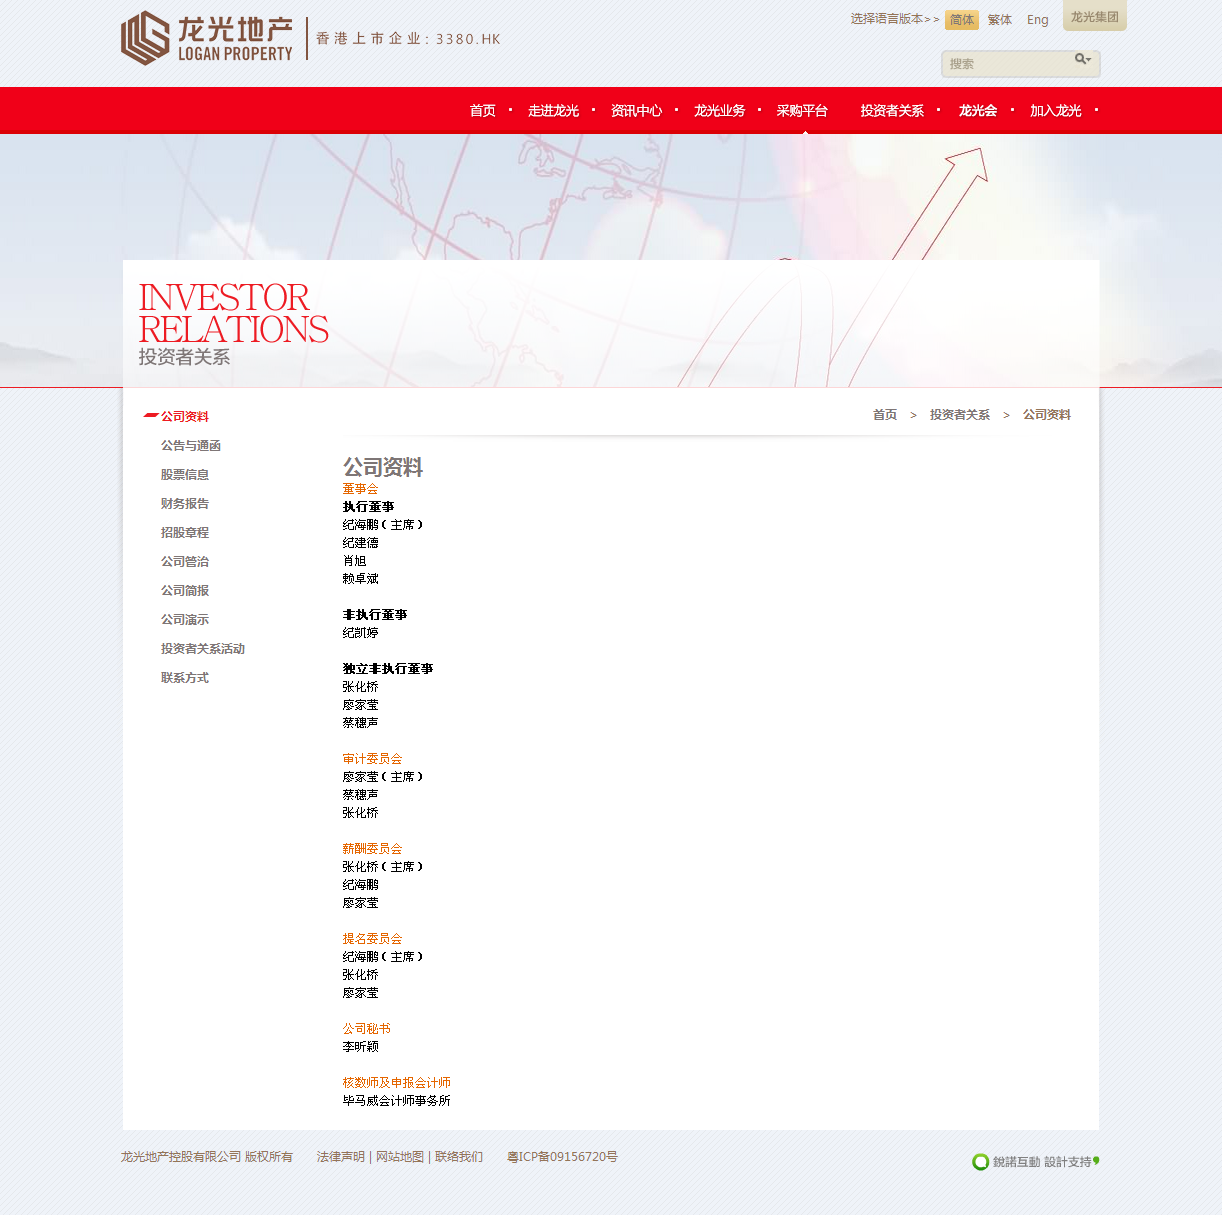The image size is (1222, 1215).
Task: Select 联系方式 in the sidebar
Action: [x=185, y=678]
